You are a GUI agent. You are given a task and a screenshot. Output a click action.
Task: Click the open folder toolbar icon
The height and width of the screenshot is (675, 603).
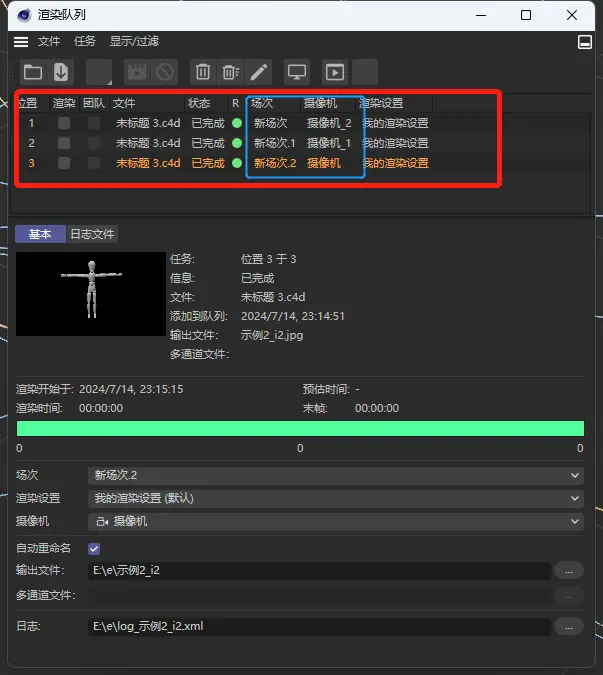tap(33, 72)
